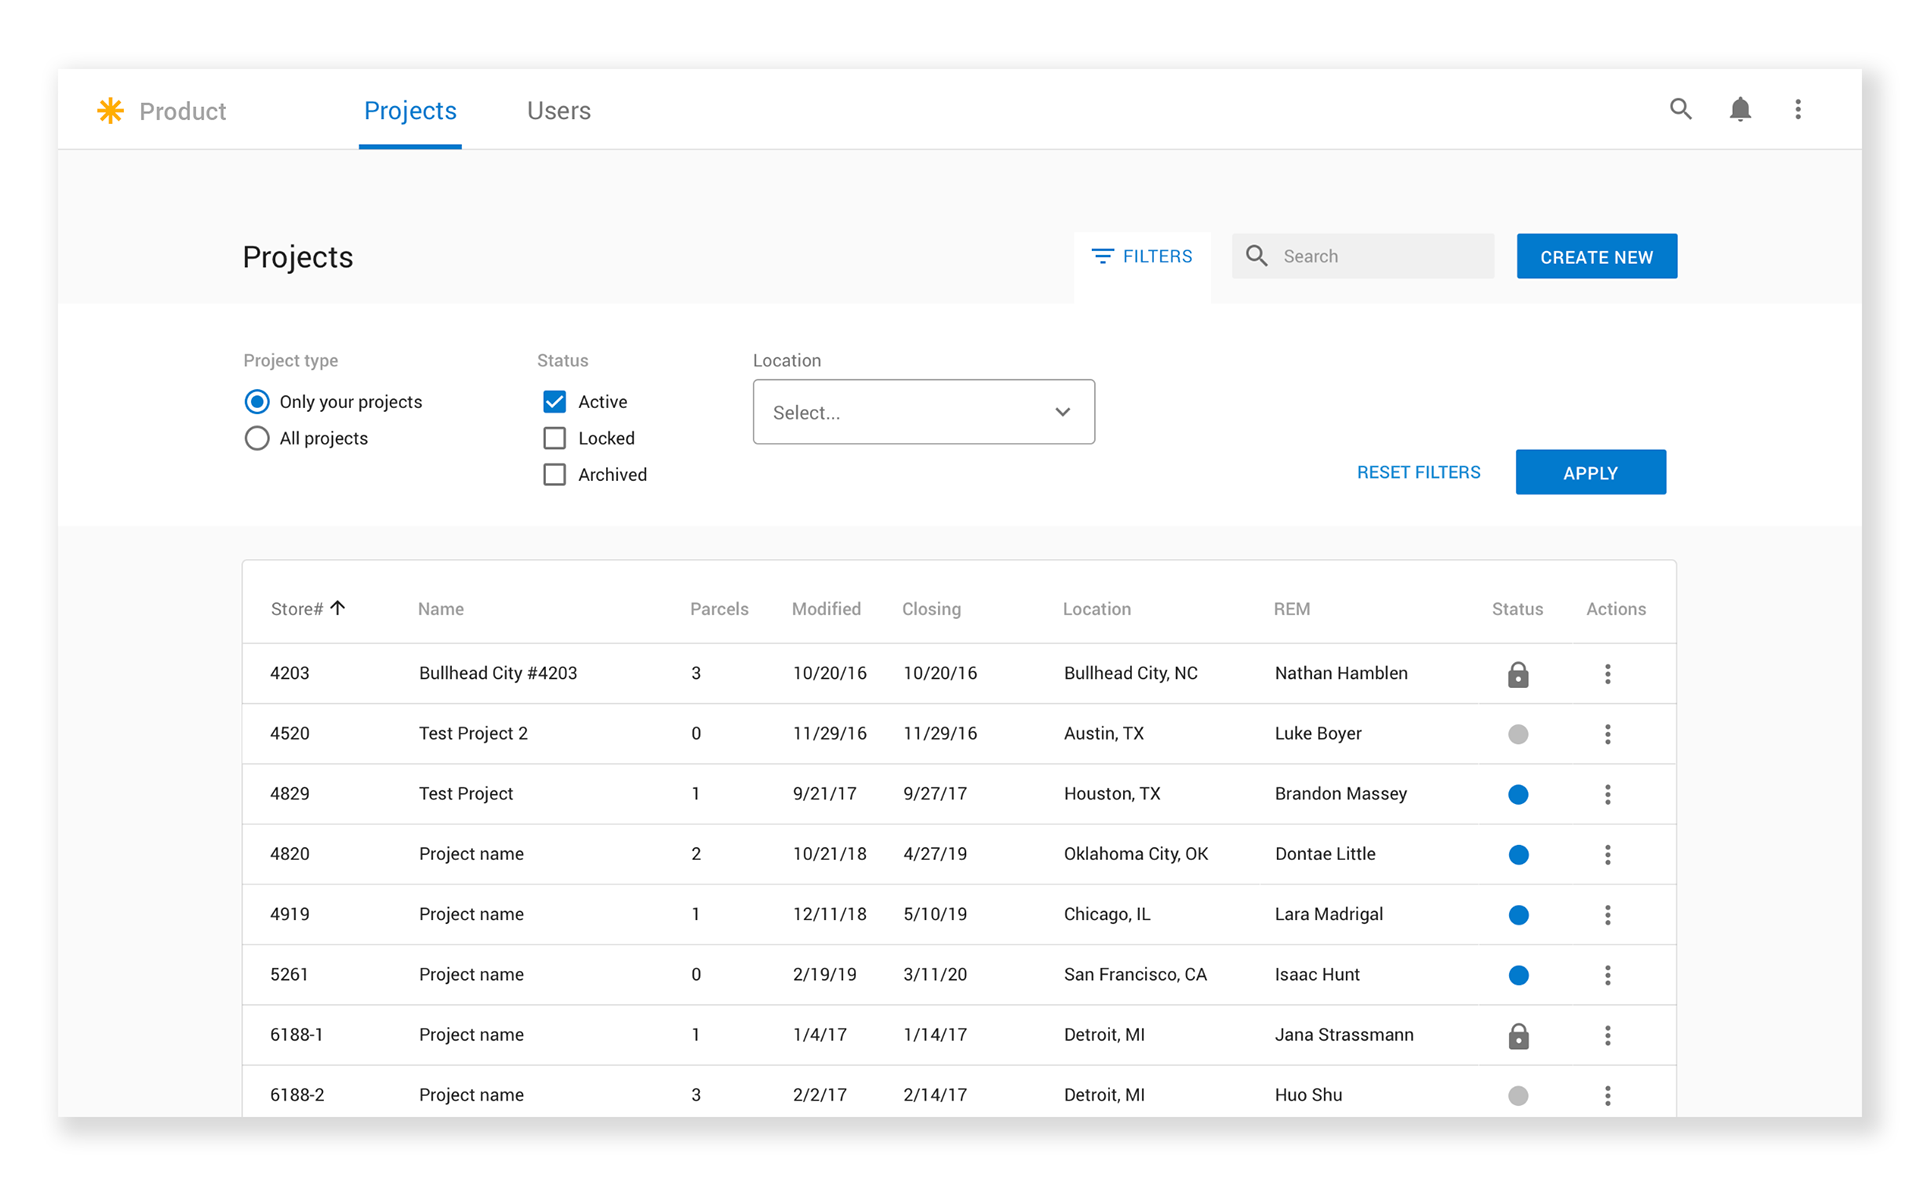Open search from the top bar magnifier
The image size is (1920, 1186).
coord(1681,109)
